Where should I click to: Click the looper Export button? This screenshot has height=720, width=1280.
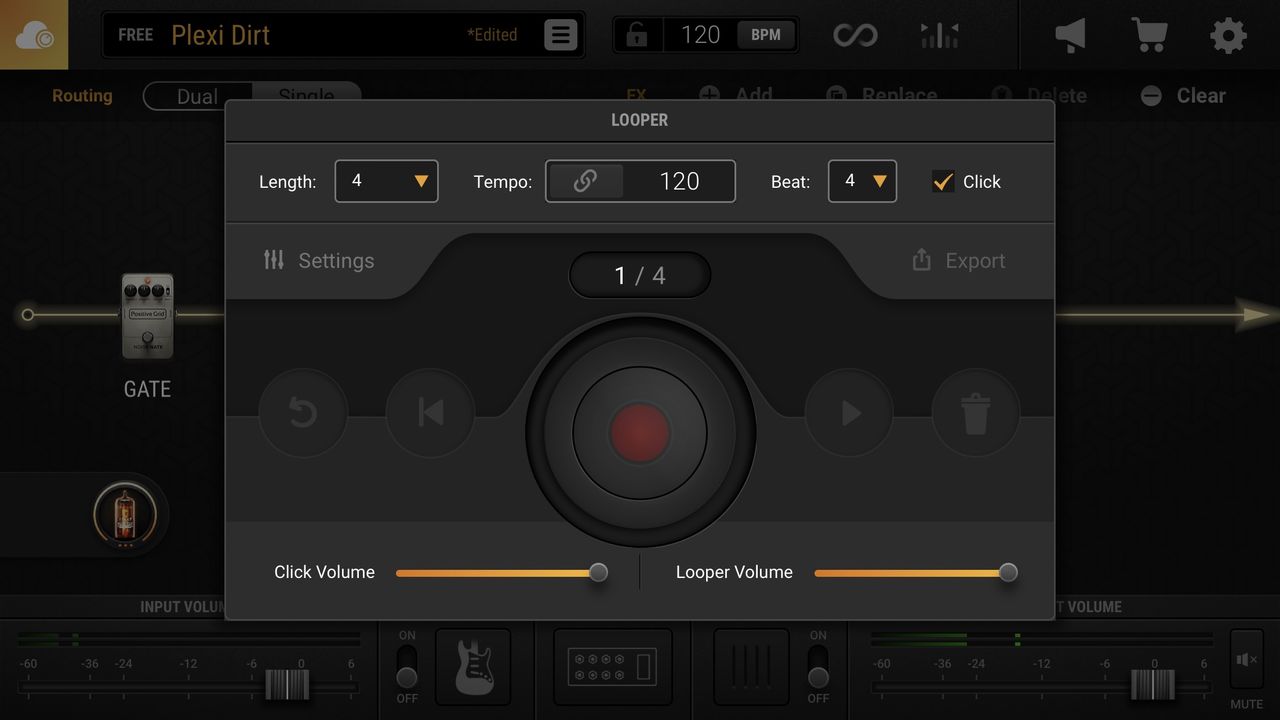pos(959,261)
